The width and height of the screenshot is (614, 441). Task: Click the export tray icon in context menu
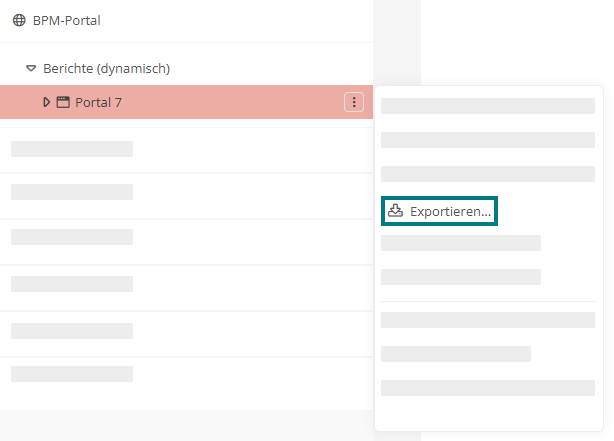coord(395,211)
